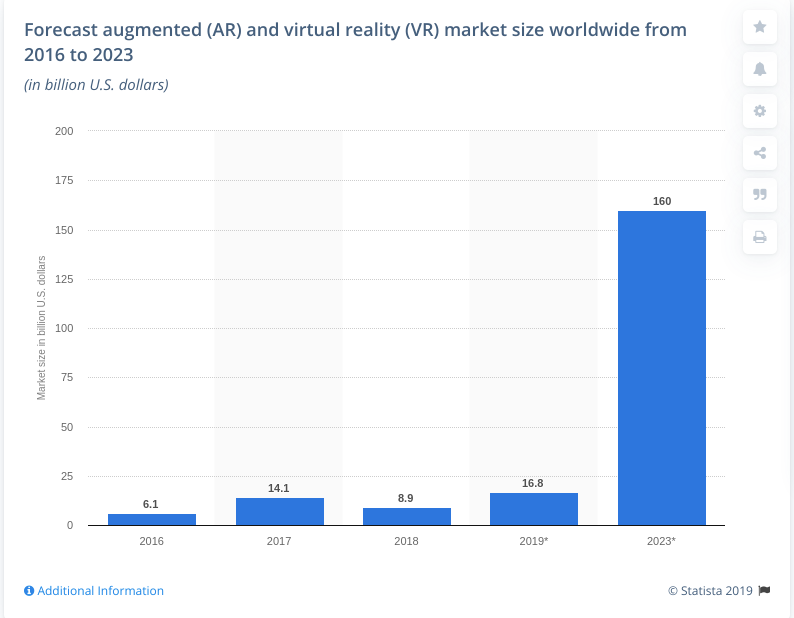Click the '© Statista 2019' text

tap(710, 591)
